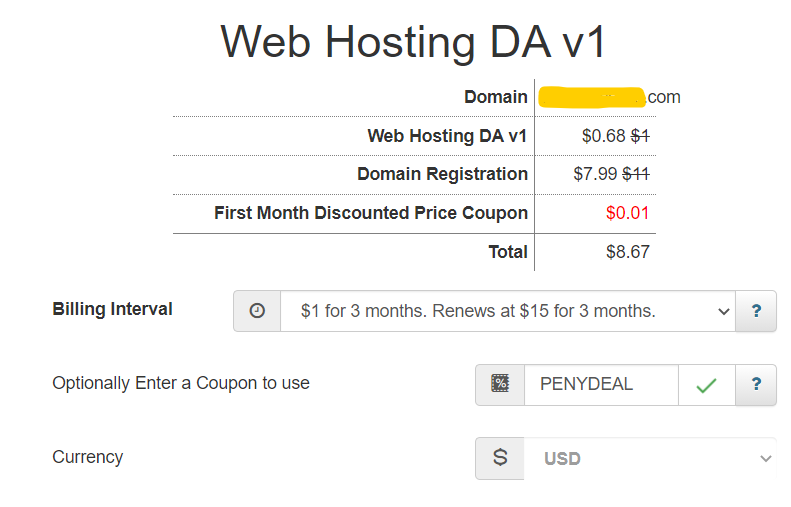Viewport: 791px width, 507px height.
Task: Click the Currency label
Action: tap(88, 457)
